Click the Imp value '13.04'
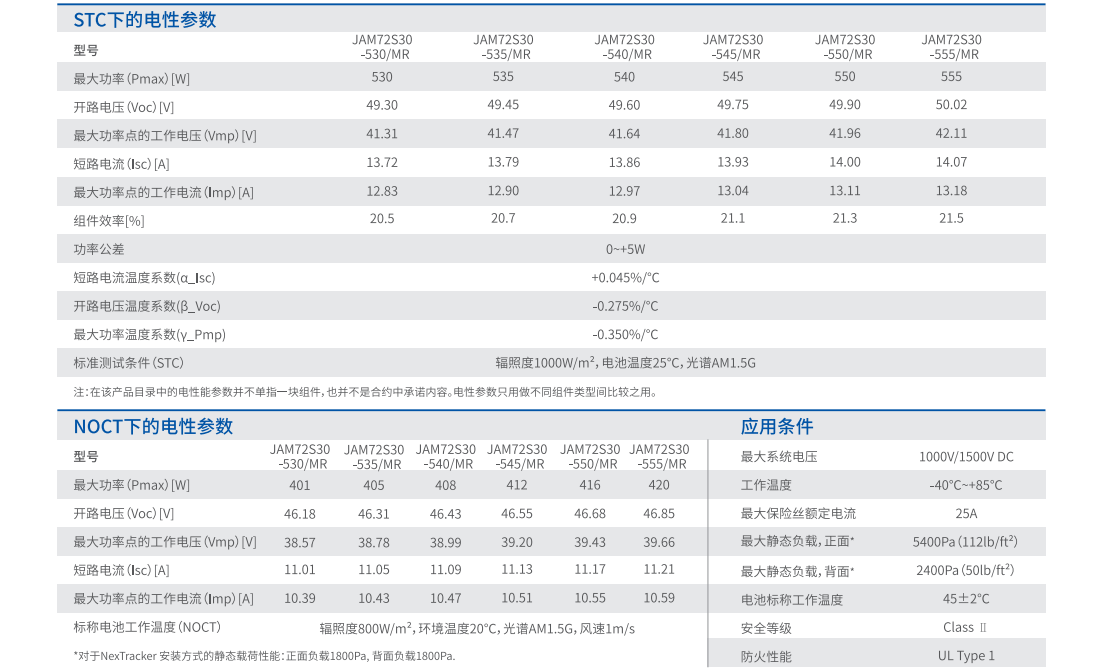This screenshot has width=1104, height=672. click(x=733, y=191)
